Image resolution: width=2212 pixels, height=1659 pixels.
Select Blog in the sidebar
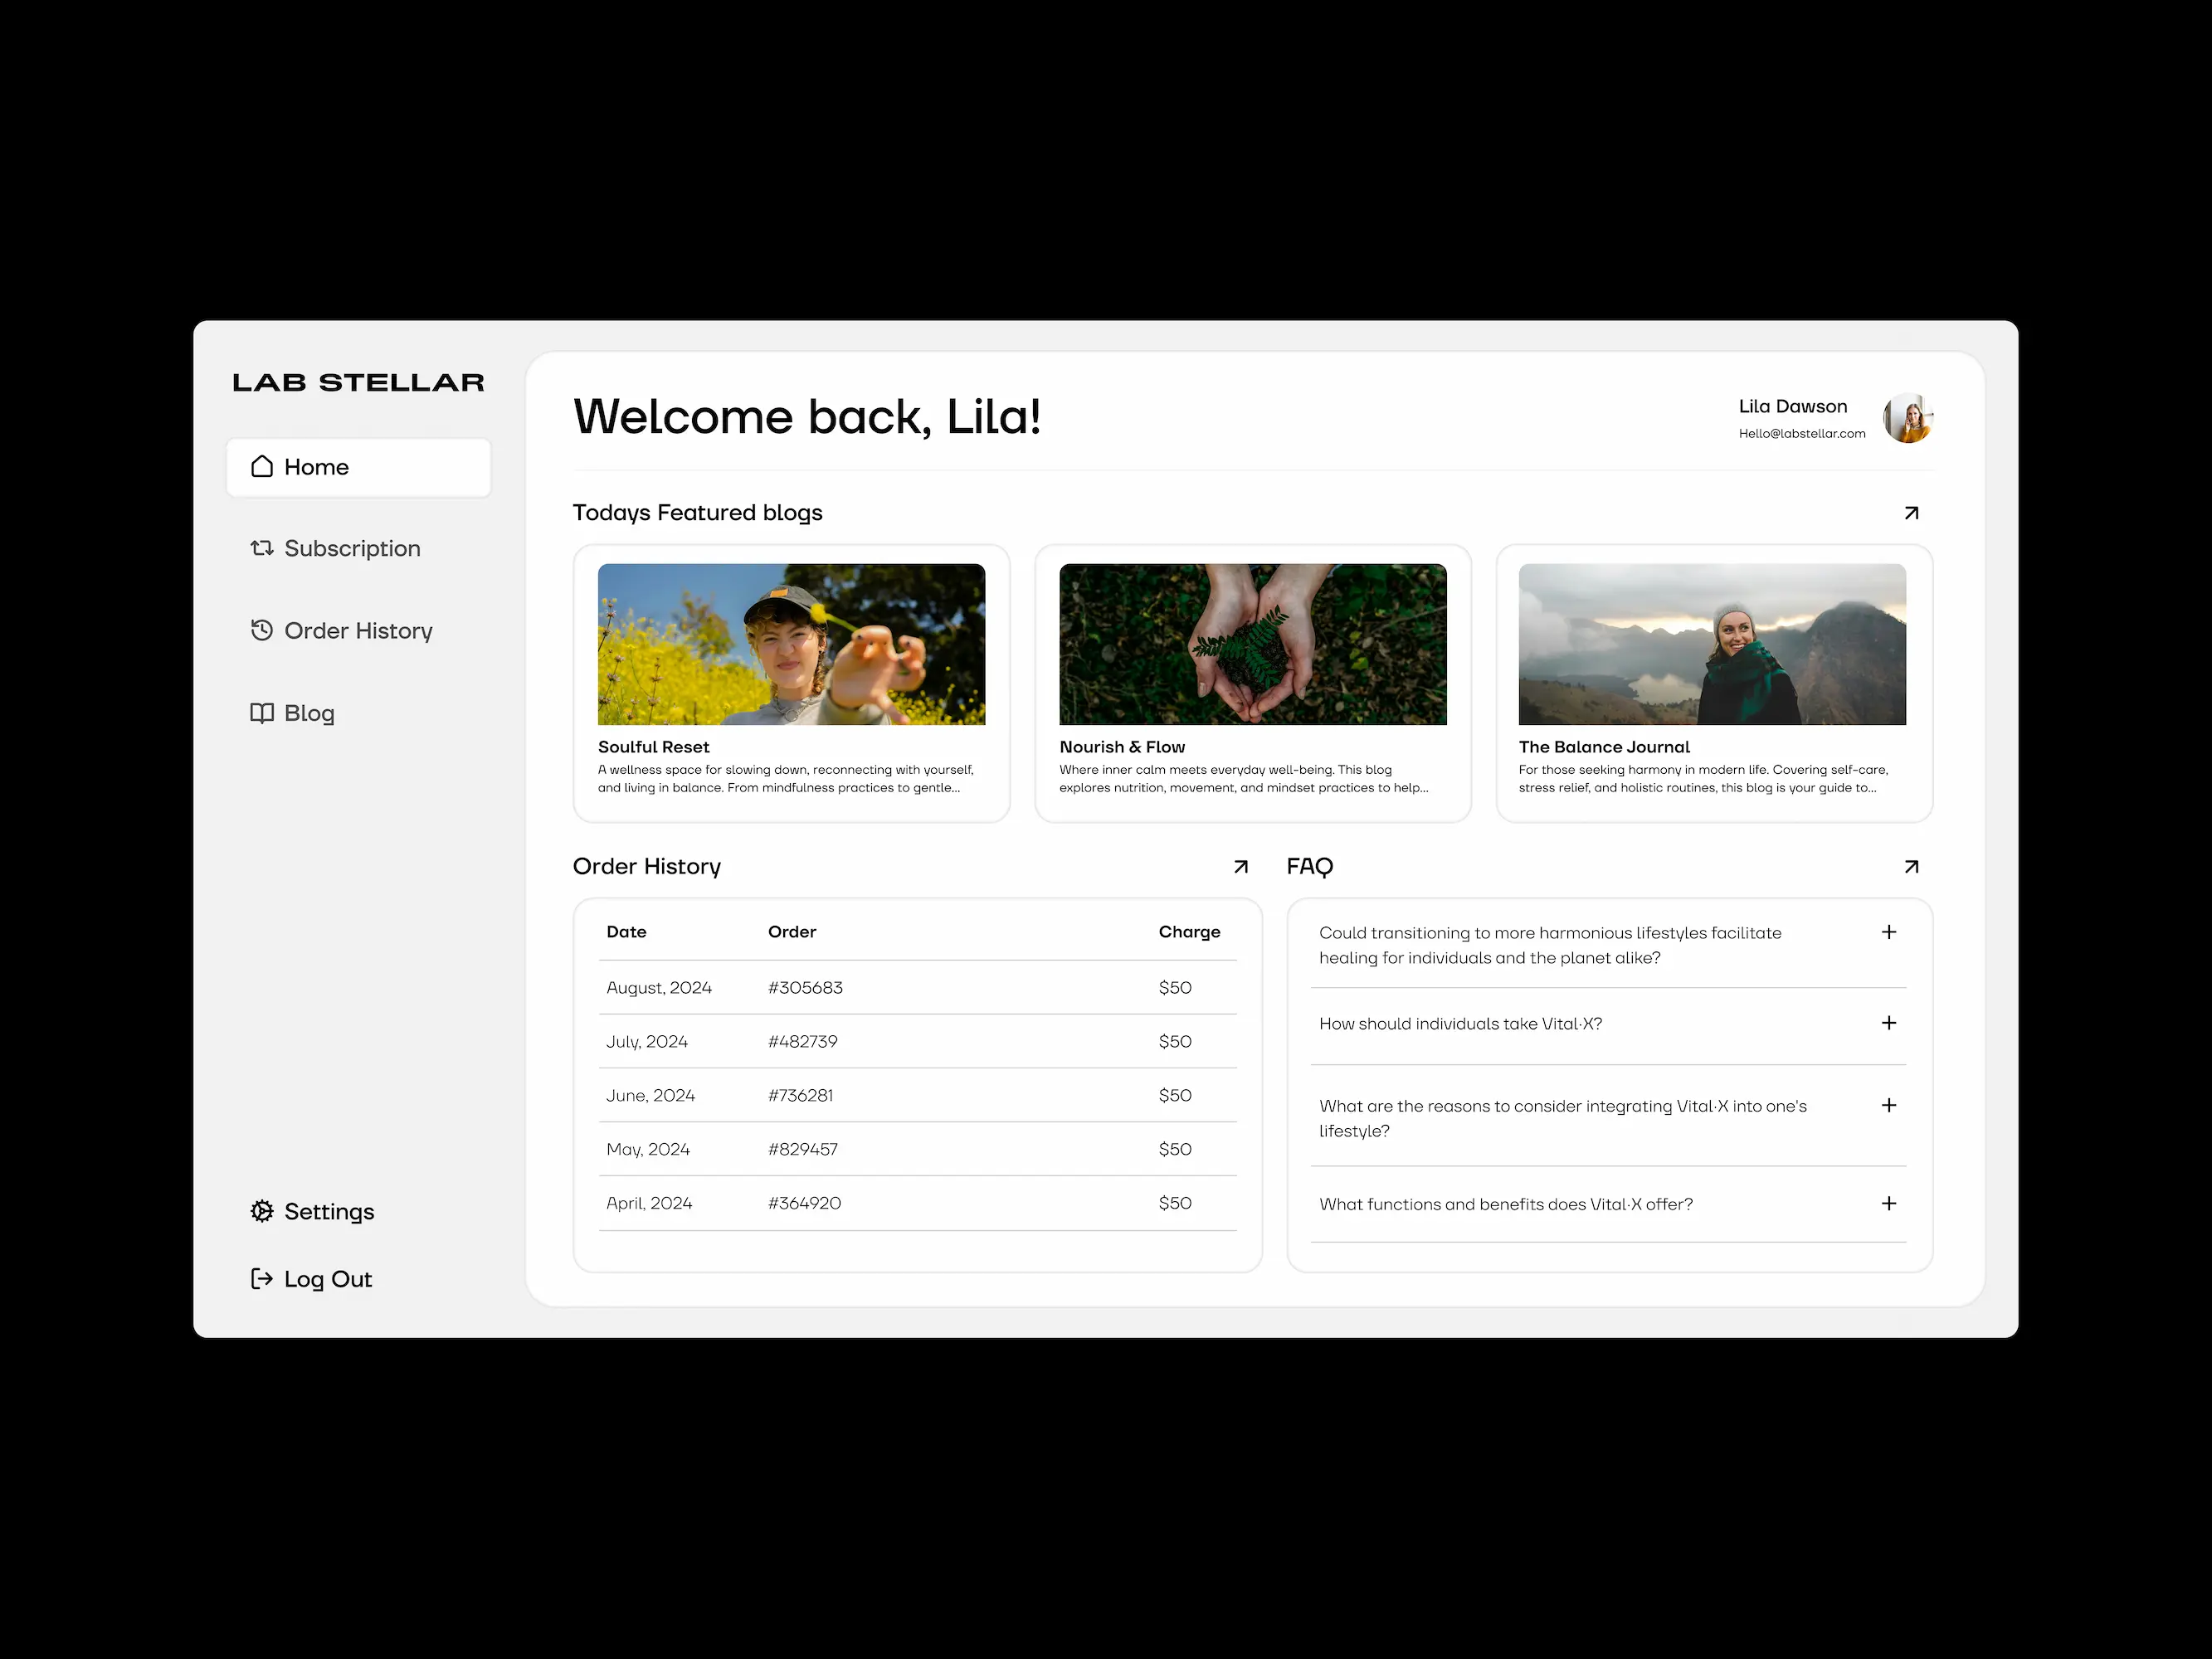[309, 713]
